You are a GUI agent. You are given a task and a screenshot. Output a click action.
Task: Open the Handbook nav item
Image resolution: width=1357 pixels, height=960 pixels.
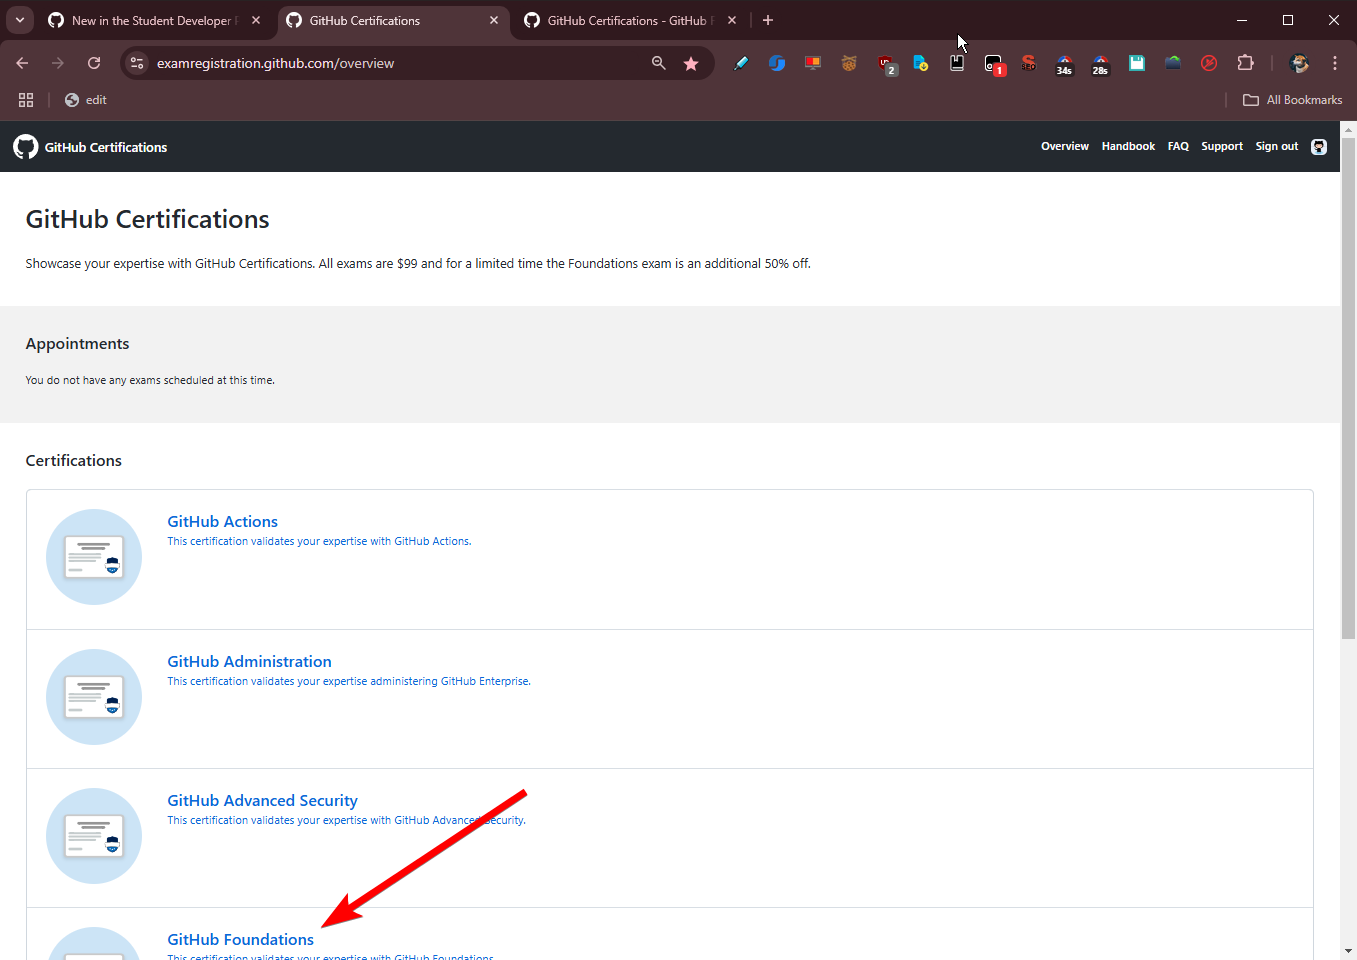[x=1128, y=147]
